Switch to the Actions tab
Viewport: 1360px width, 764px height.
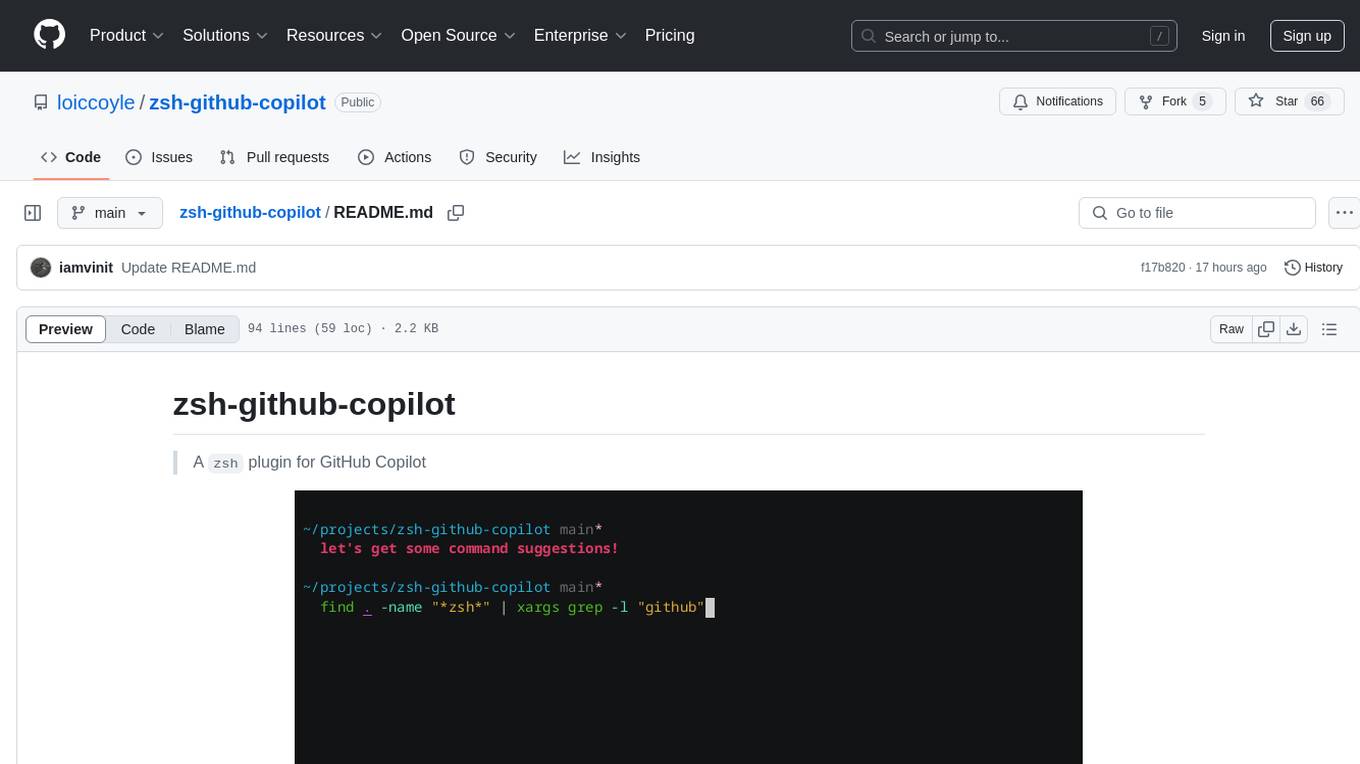coord(394,157)
